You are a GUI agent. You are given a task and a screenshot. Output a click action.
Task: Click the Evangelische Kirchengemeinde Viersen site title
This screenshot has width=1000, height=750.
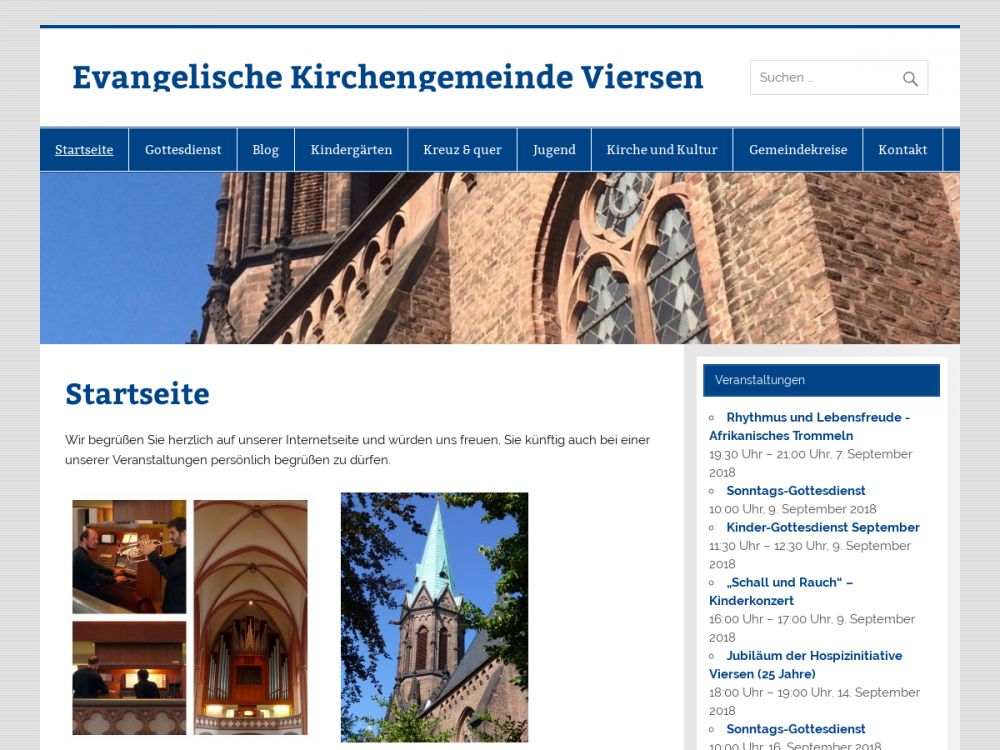[387, 77]
